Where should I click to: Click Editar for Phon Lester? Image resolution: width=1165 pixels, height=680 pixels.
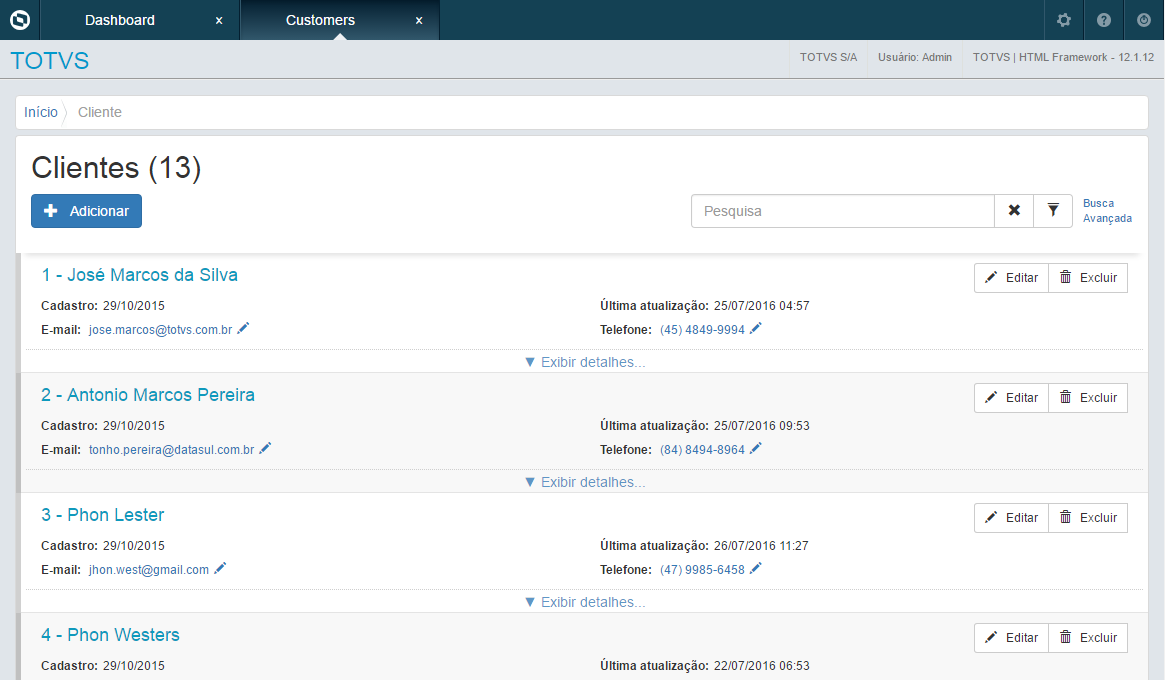1011,518
